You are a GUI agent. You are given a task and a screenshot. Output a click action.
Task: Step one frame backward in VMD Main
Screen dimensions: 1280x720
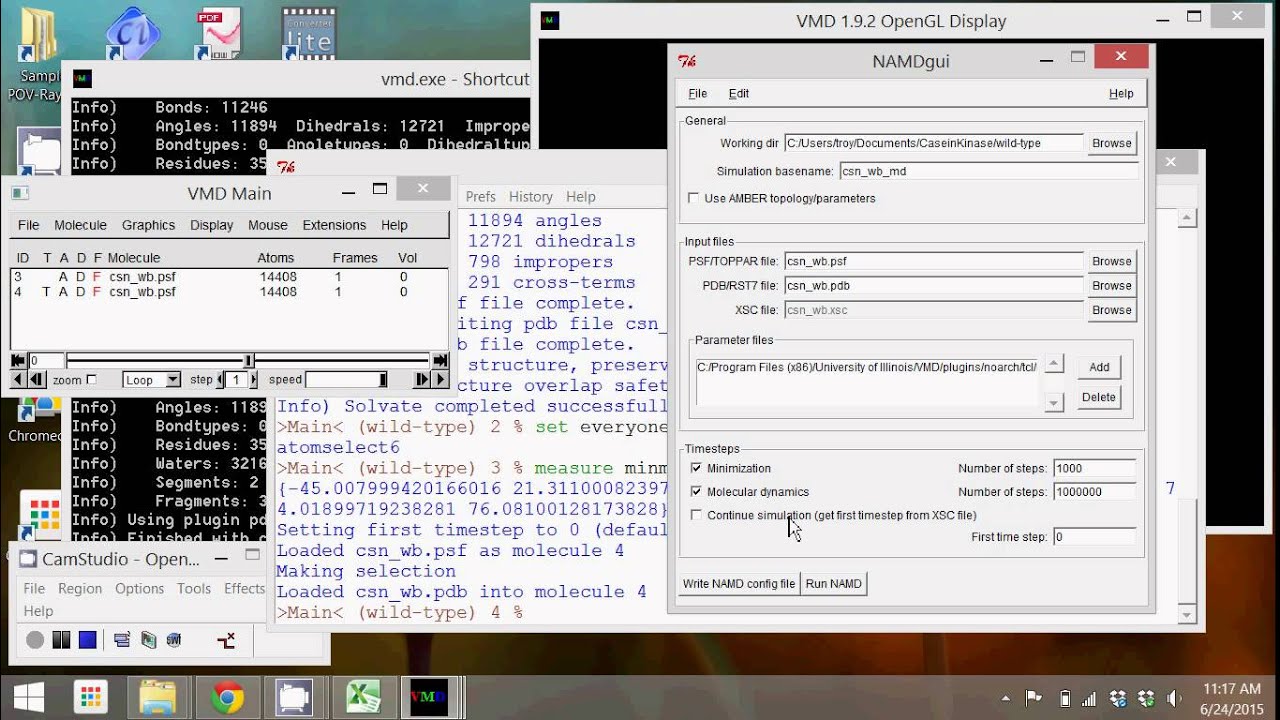38,380
